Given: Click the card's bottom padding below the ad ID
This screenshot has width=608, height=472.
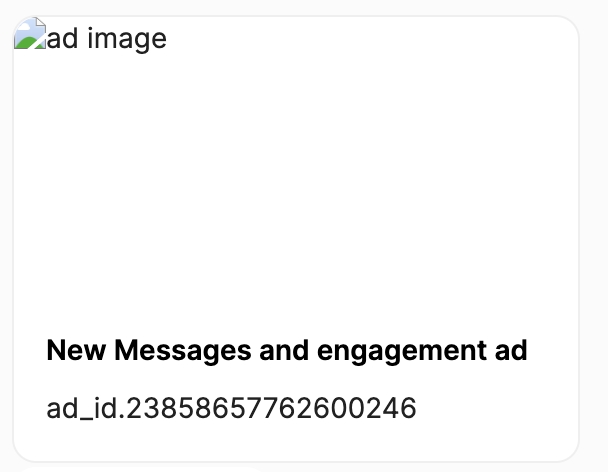Looking at the screenshot, I should (296, 445).
